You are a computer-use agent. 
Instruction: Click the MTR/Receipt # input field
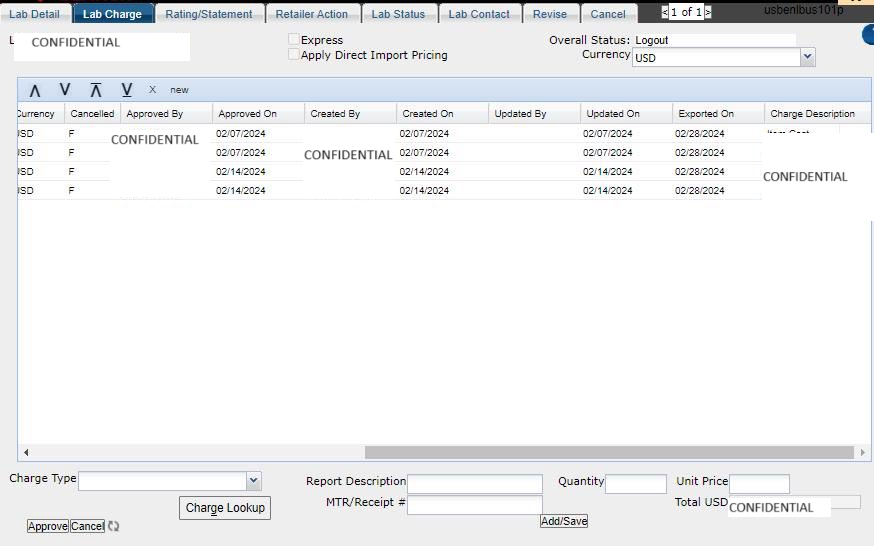pos(475,505)
